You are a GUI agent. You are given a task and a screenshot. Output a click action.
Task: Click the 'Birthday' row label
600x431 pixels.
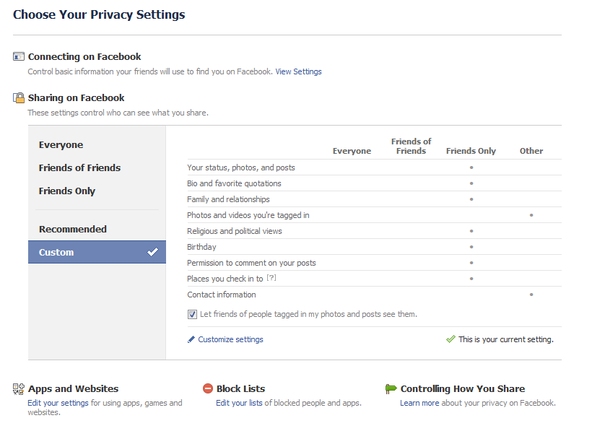tap(202, 247)
